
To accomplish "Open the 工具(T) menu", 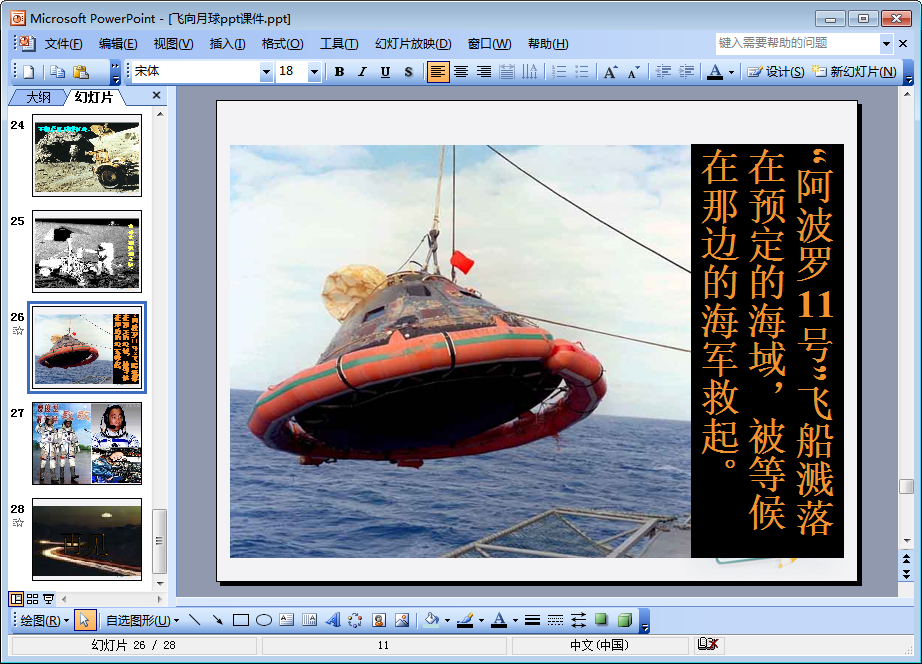I will coord(339,44).
